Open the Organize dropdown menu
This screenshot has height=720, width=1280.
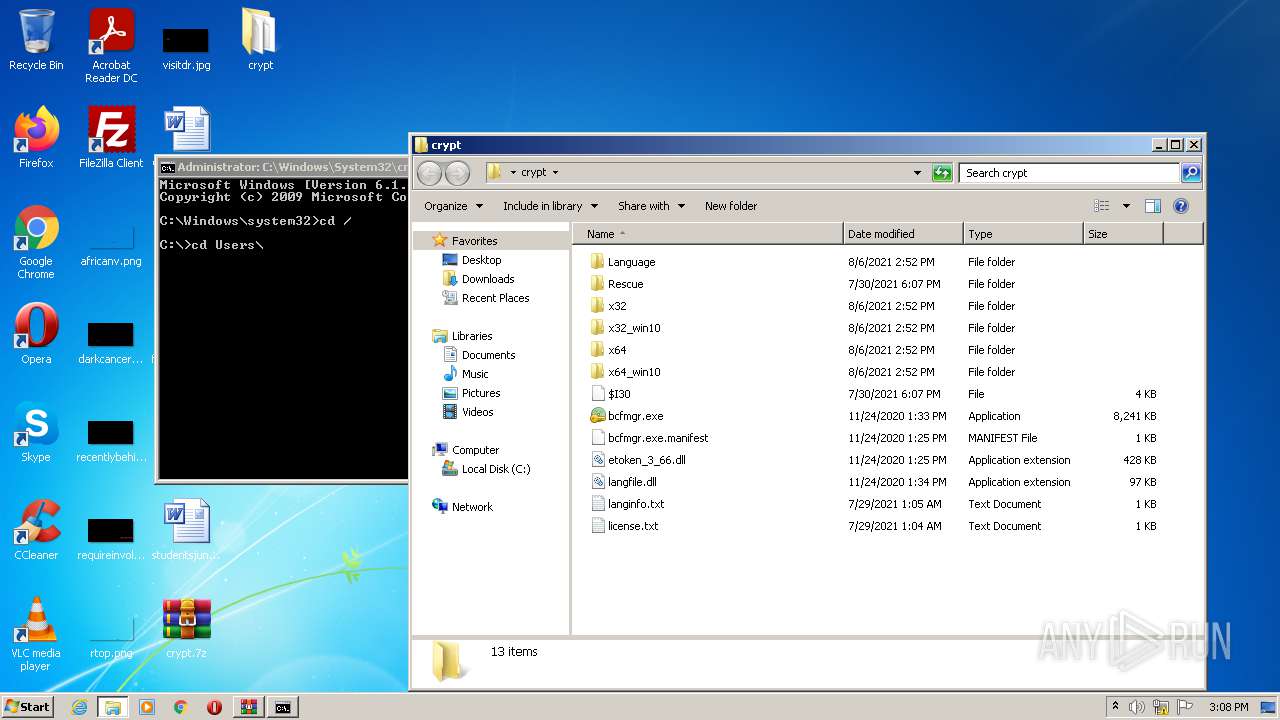point(454,206)
